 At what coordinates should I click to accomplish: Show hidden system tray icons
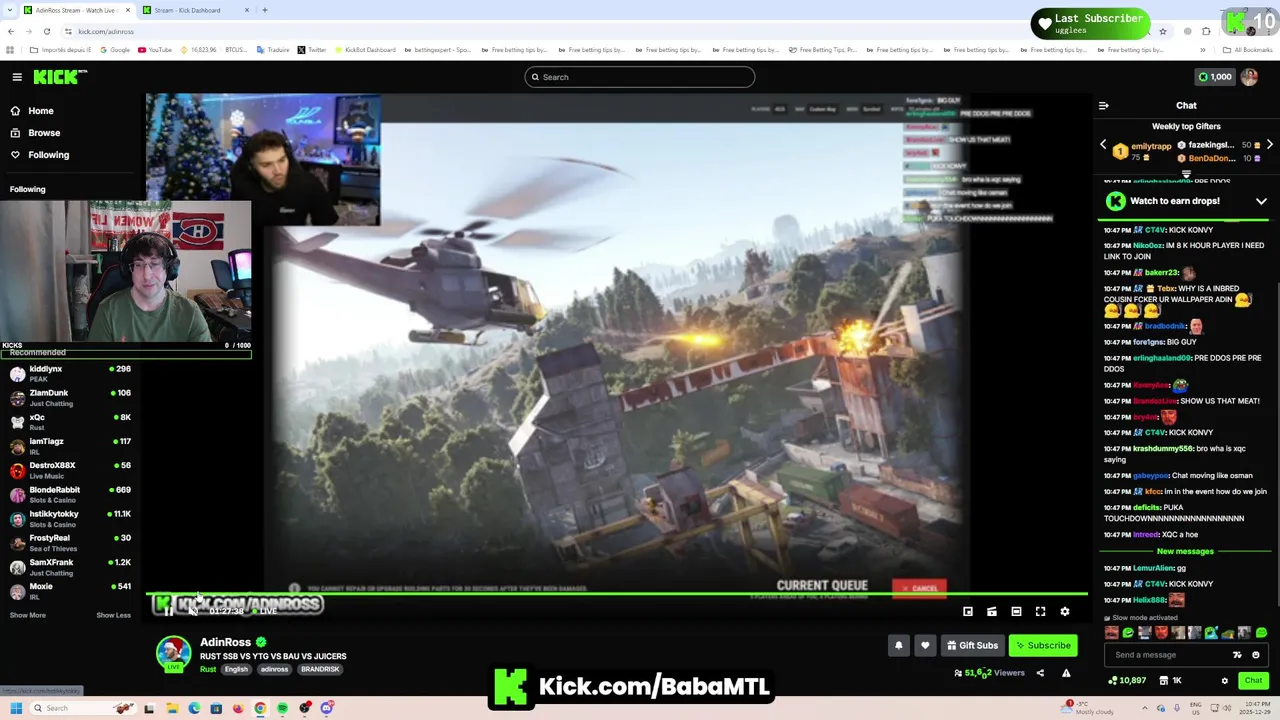point(1147,708)
